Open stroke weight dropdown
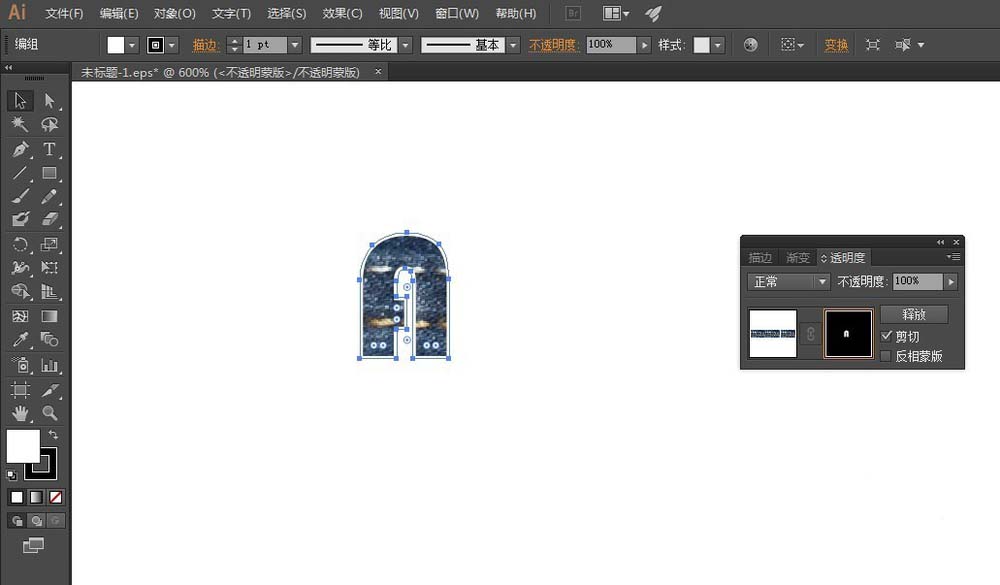Image resolution: width=1000 pixels, height=585 pixels. click(x=295, y=45)
